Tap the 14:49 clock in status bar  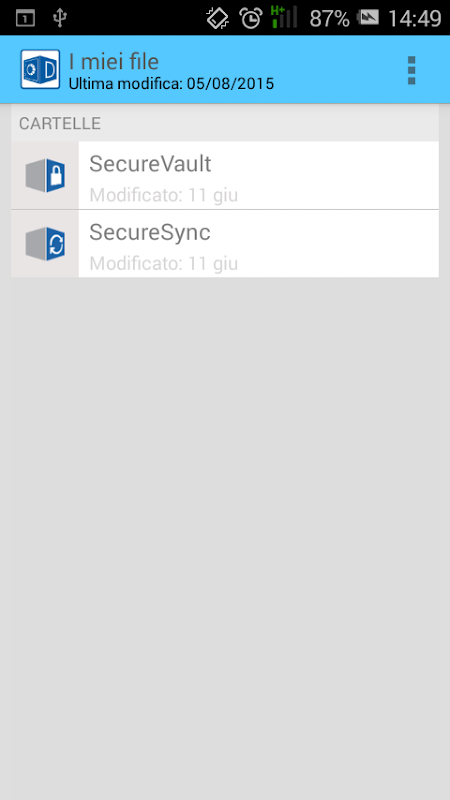point(414,18)
